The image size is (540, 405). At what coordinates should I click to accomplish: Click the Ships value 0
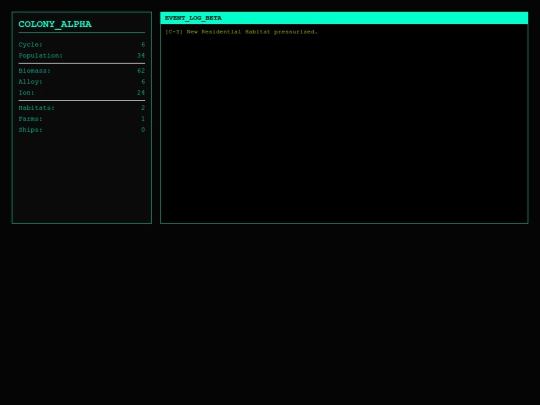[x=143, y=130]
